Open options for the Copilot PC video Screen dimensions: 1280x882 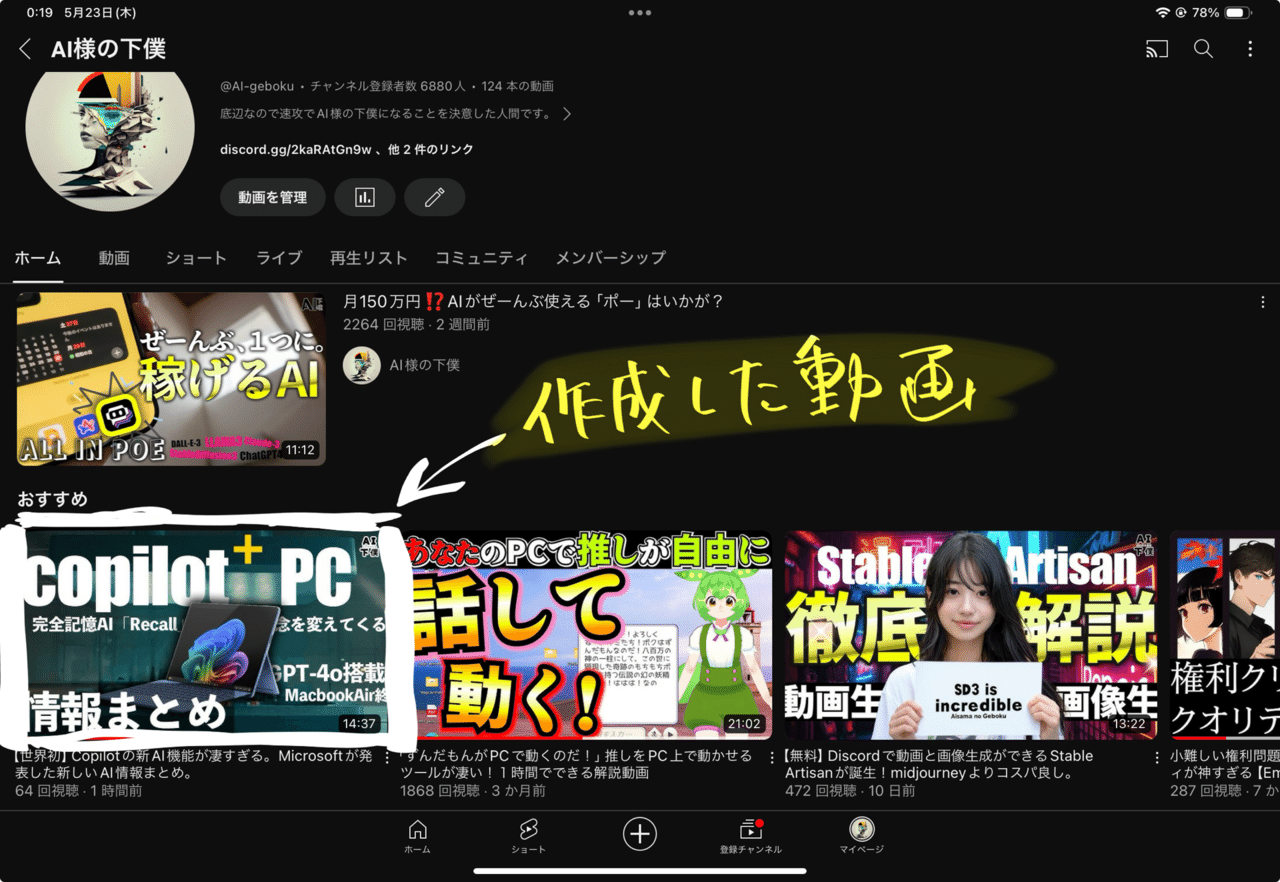[x=388, y=758]
